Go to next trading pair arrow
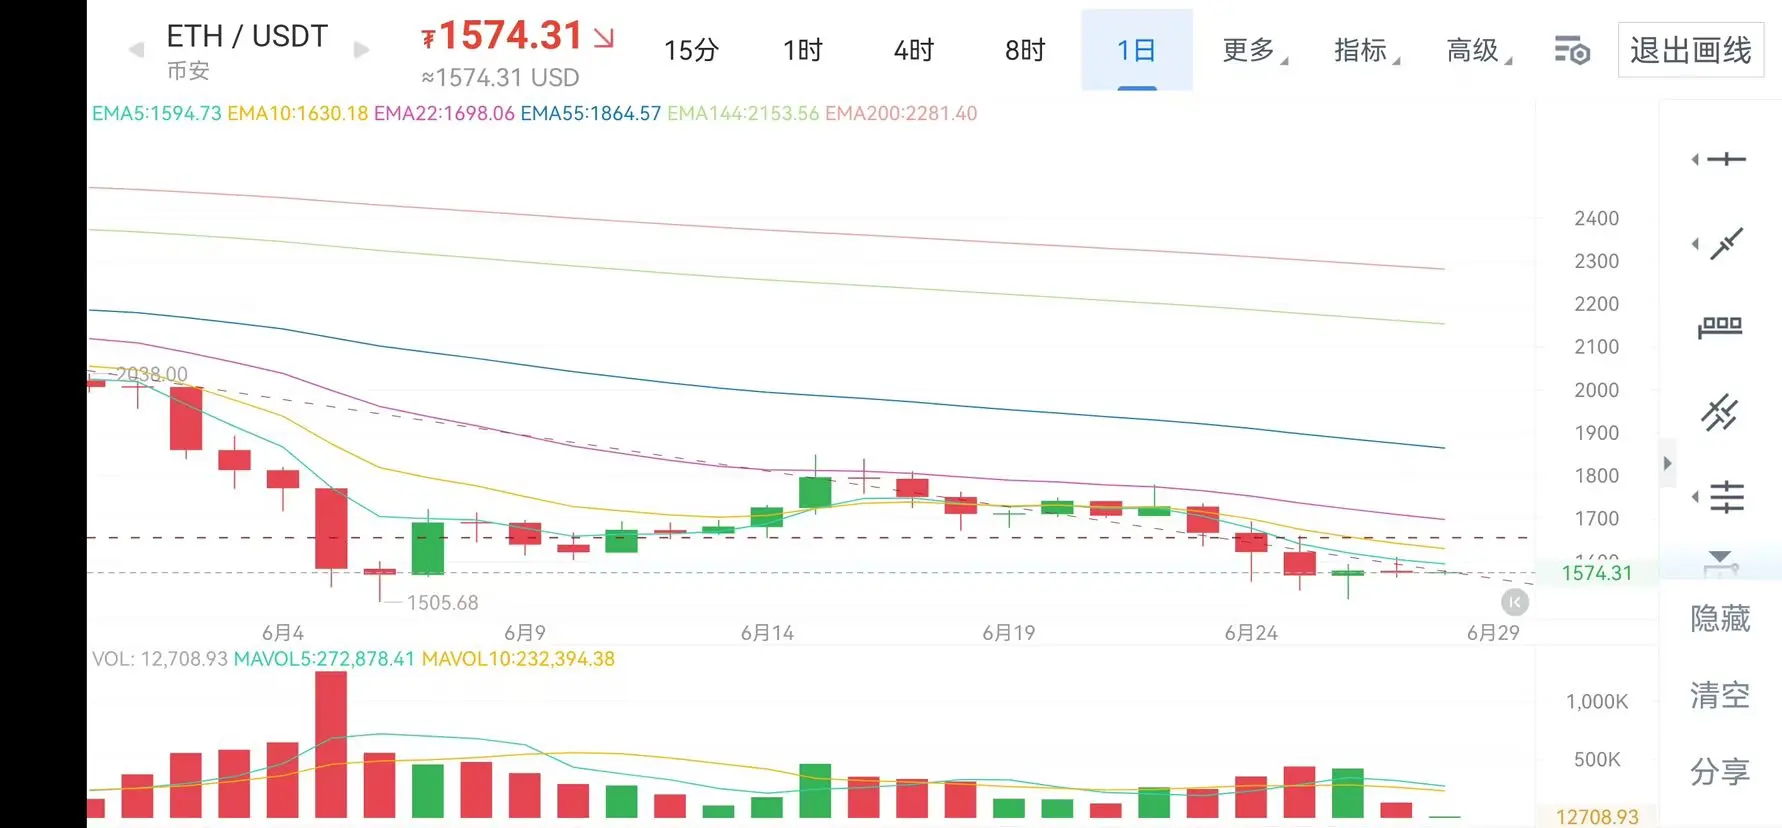This screenshot has height=828, width=1782. pyautogui.click(x=361, y=50)
